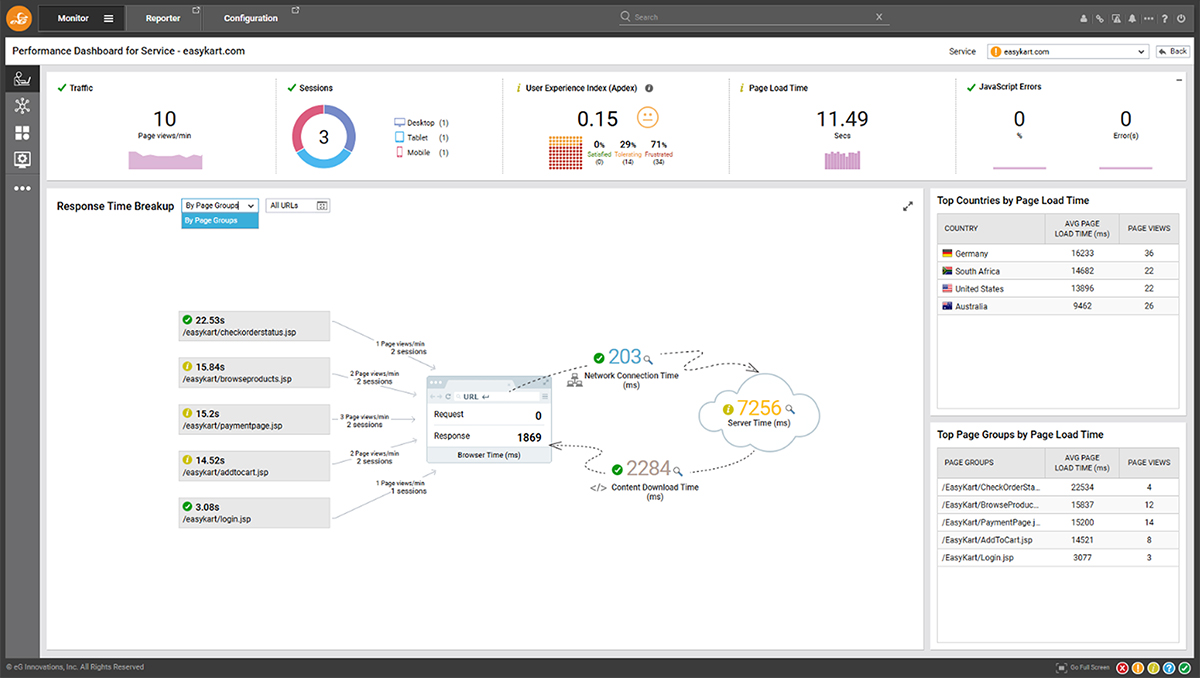This screenshot has height=678, width=1200.
Task: Click Go Full Screen
Action: tap(1083, 667)
